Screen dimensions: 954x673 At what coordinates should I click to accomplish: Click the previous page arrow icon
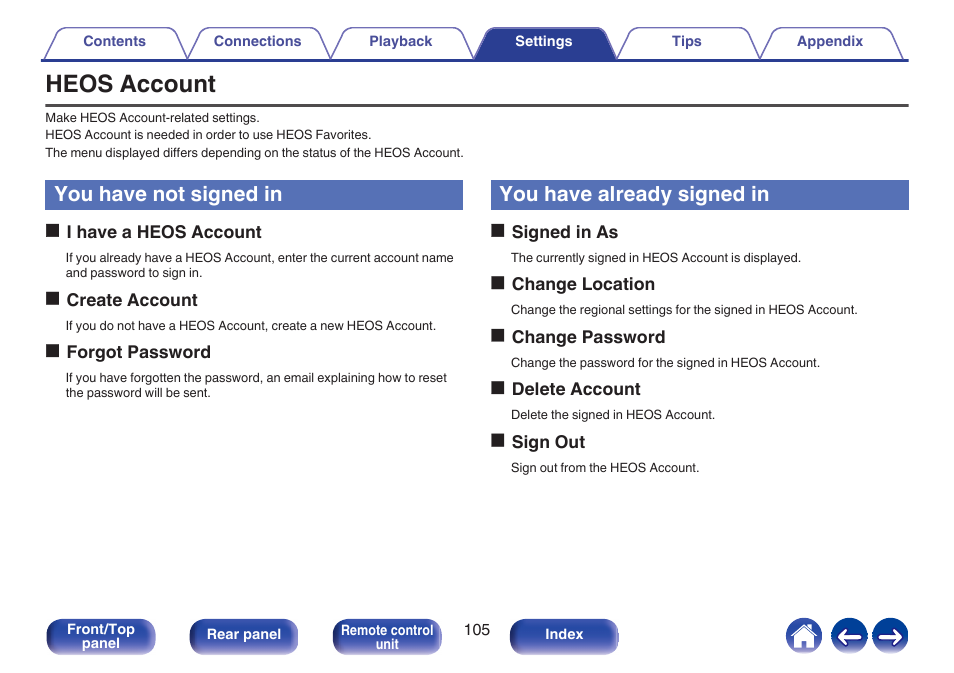pos(849,636)
